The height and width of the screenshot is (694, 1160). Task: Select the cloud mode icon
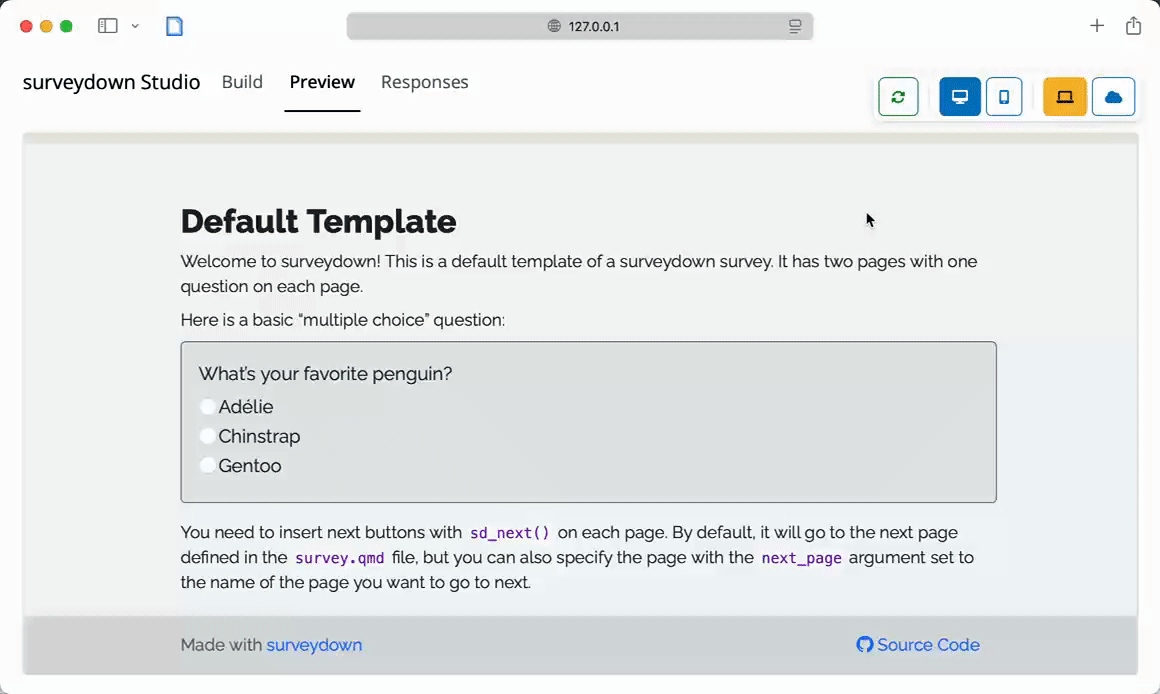[x=1113, y=97]
